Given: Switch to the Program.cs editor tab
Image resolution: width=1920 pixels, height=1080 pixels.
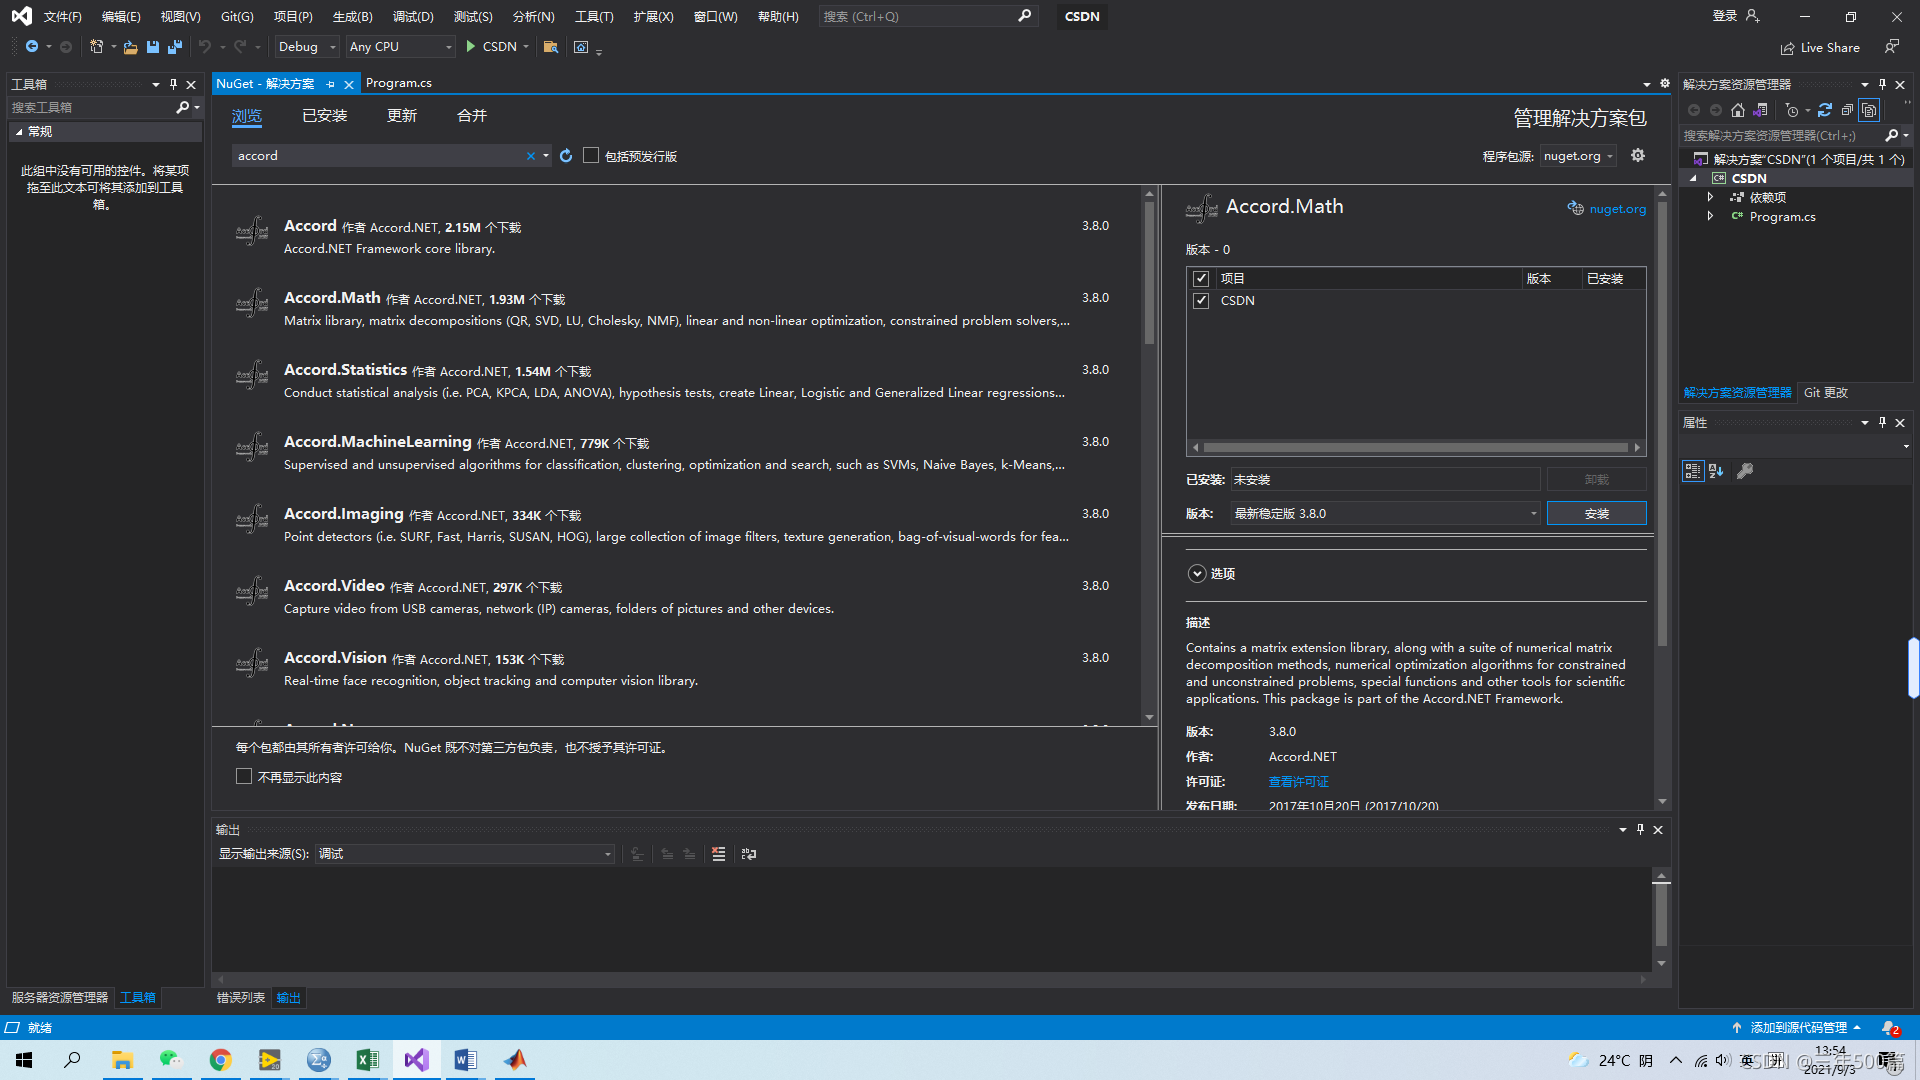Looking at the screenshot, I should pos(399,83).
